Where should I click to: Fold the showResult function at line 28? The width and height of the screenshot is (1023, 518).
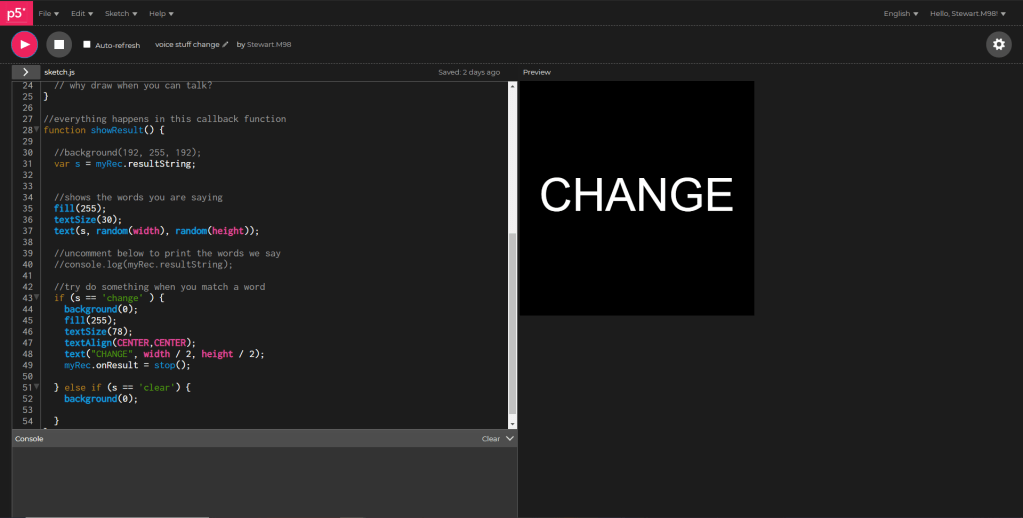point(37,130)
